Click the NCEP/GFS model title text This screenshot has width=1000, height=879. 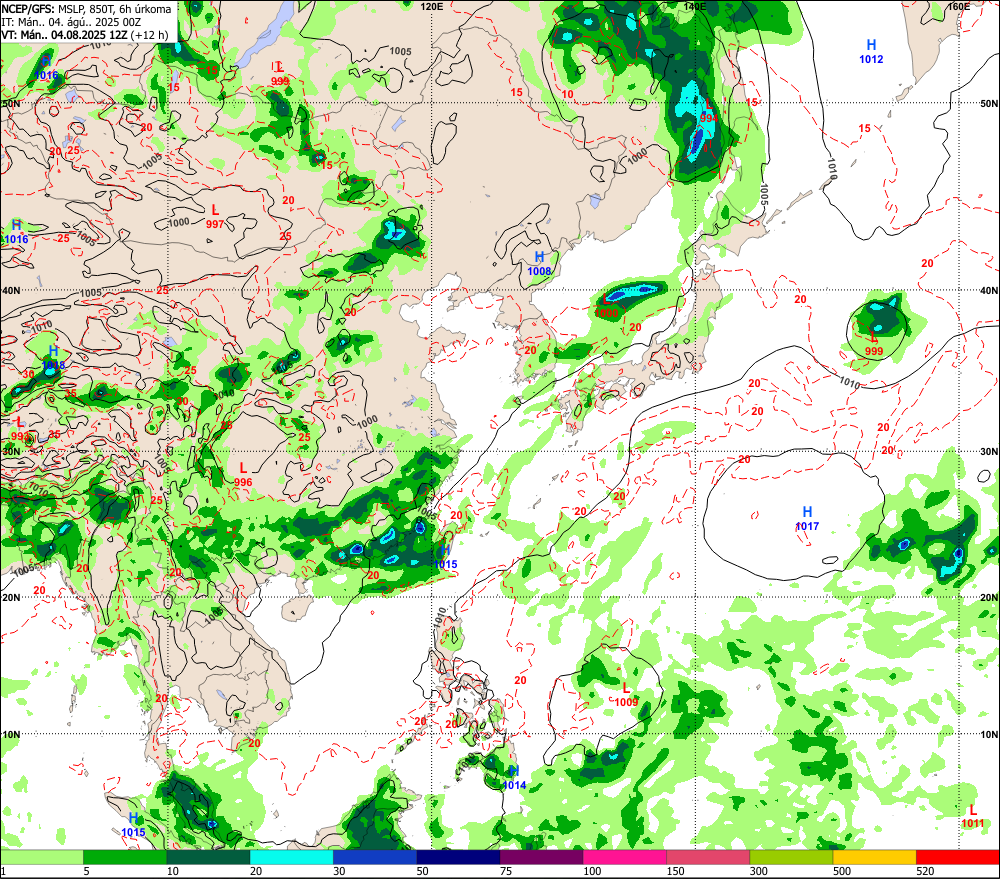pyautogui.click(x=86, y=9)
